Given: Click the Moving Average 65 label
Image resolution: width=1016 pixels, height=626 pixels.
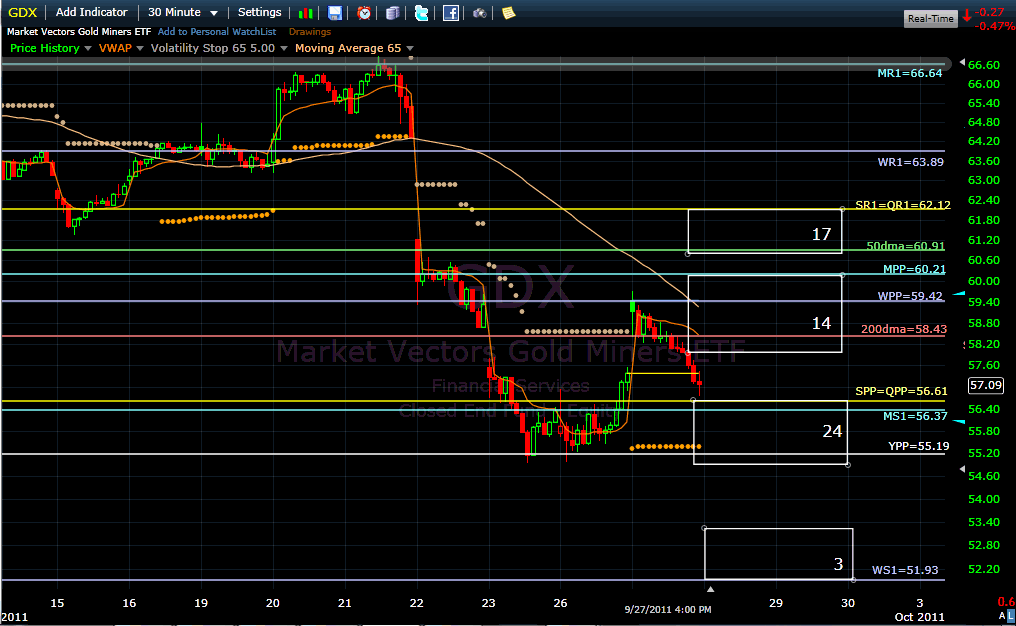Looking at the screenshot, I should 348,48.
